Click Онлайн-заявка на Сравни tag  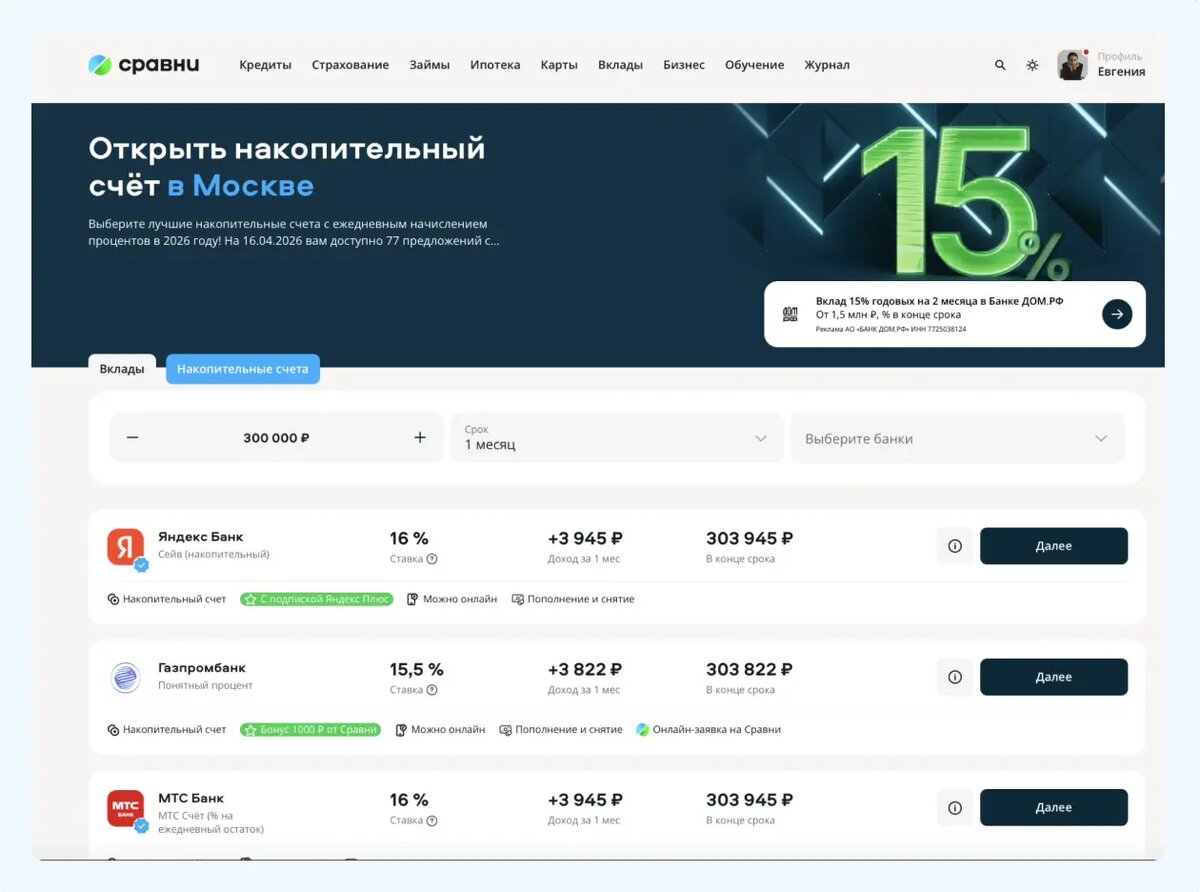coord(708,730)
